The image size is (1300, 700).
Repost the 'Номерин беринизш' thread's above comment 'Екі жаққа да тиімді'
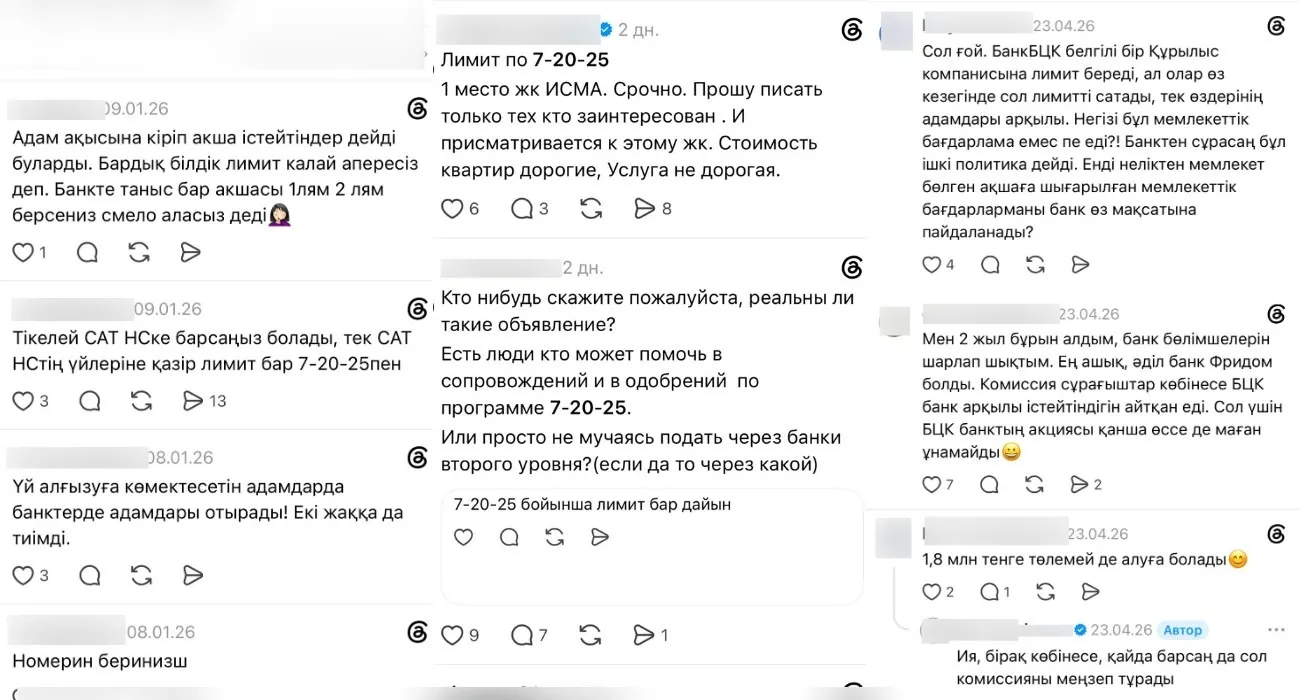[140, 575]
